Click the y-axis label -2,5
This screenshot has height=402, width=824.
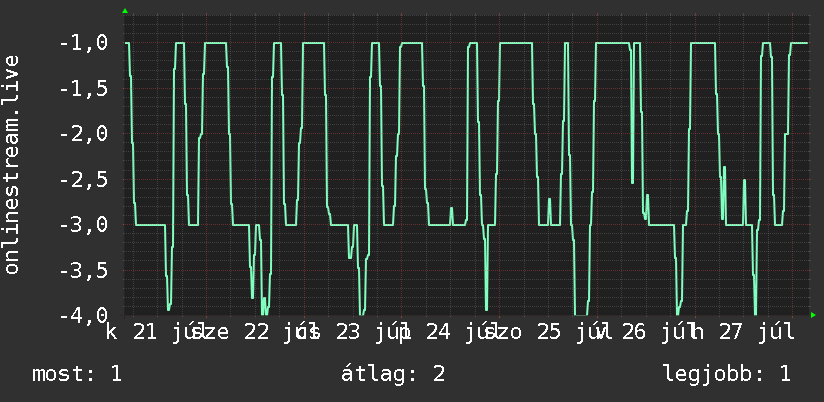point(84,179)
